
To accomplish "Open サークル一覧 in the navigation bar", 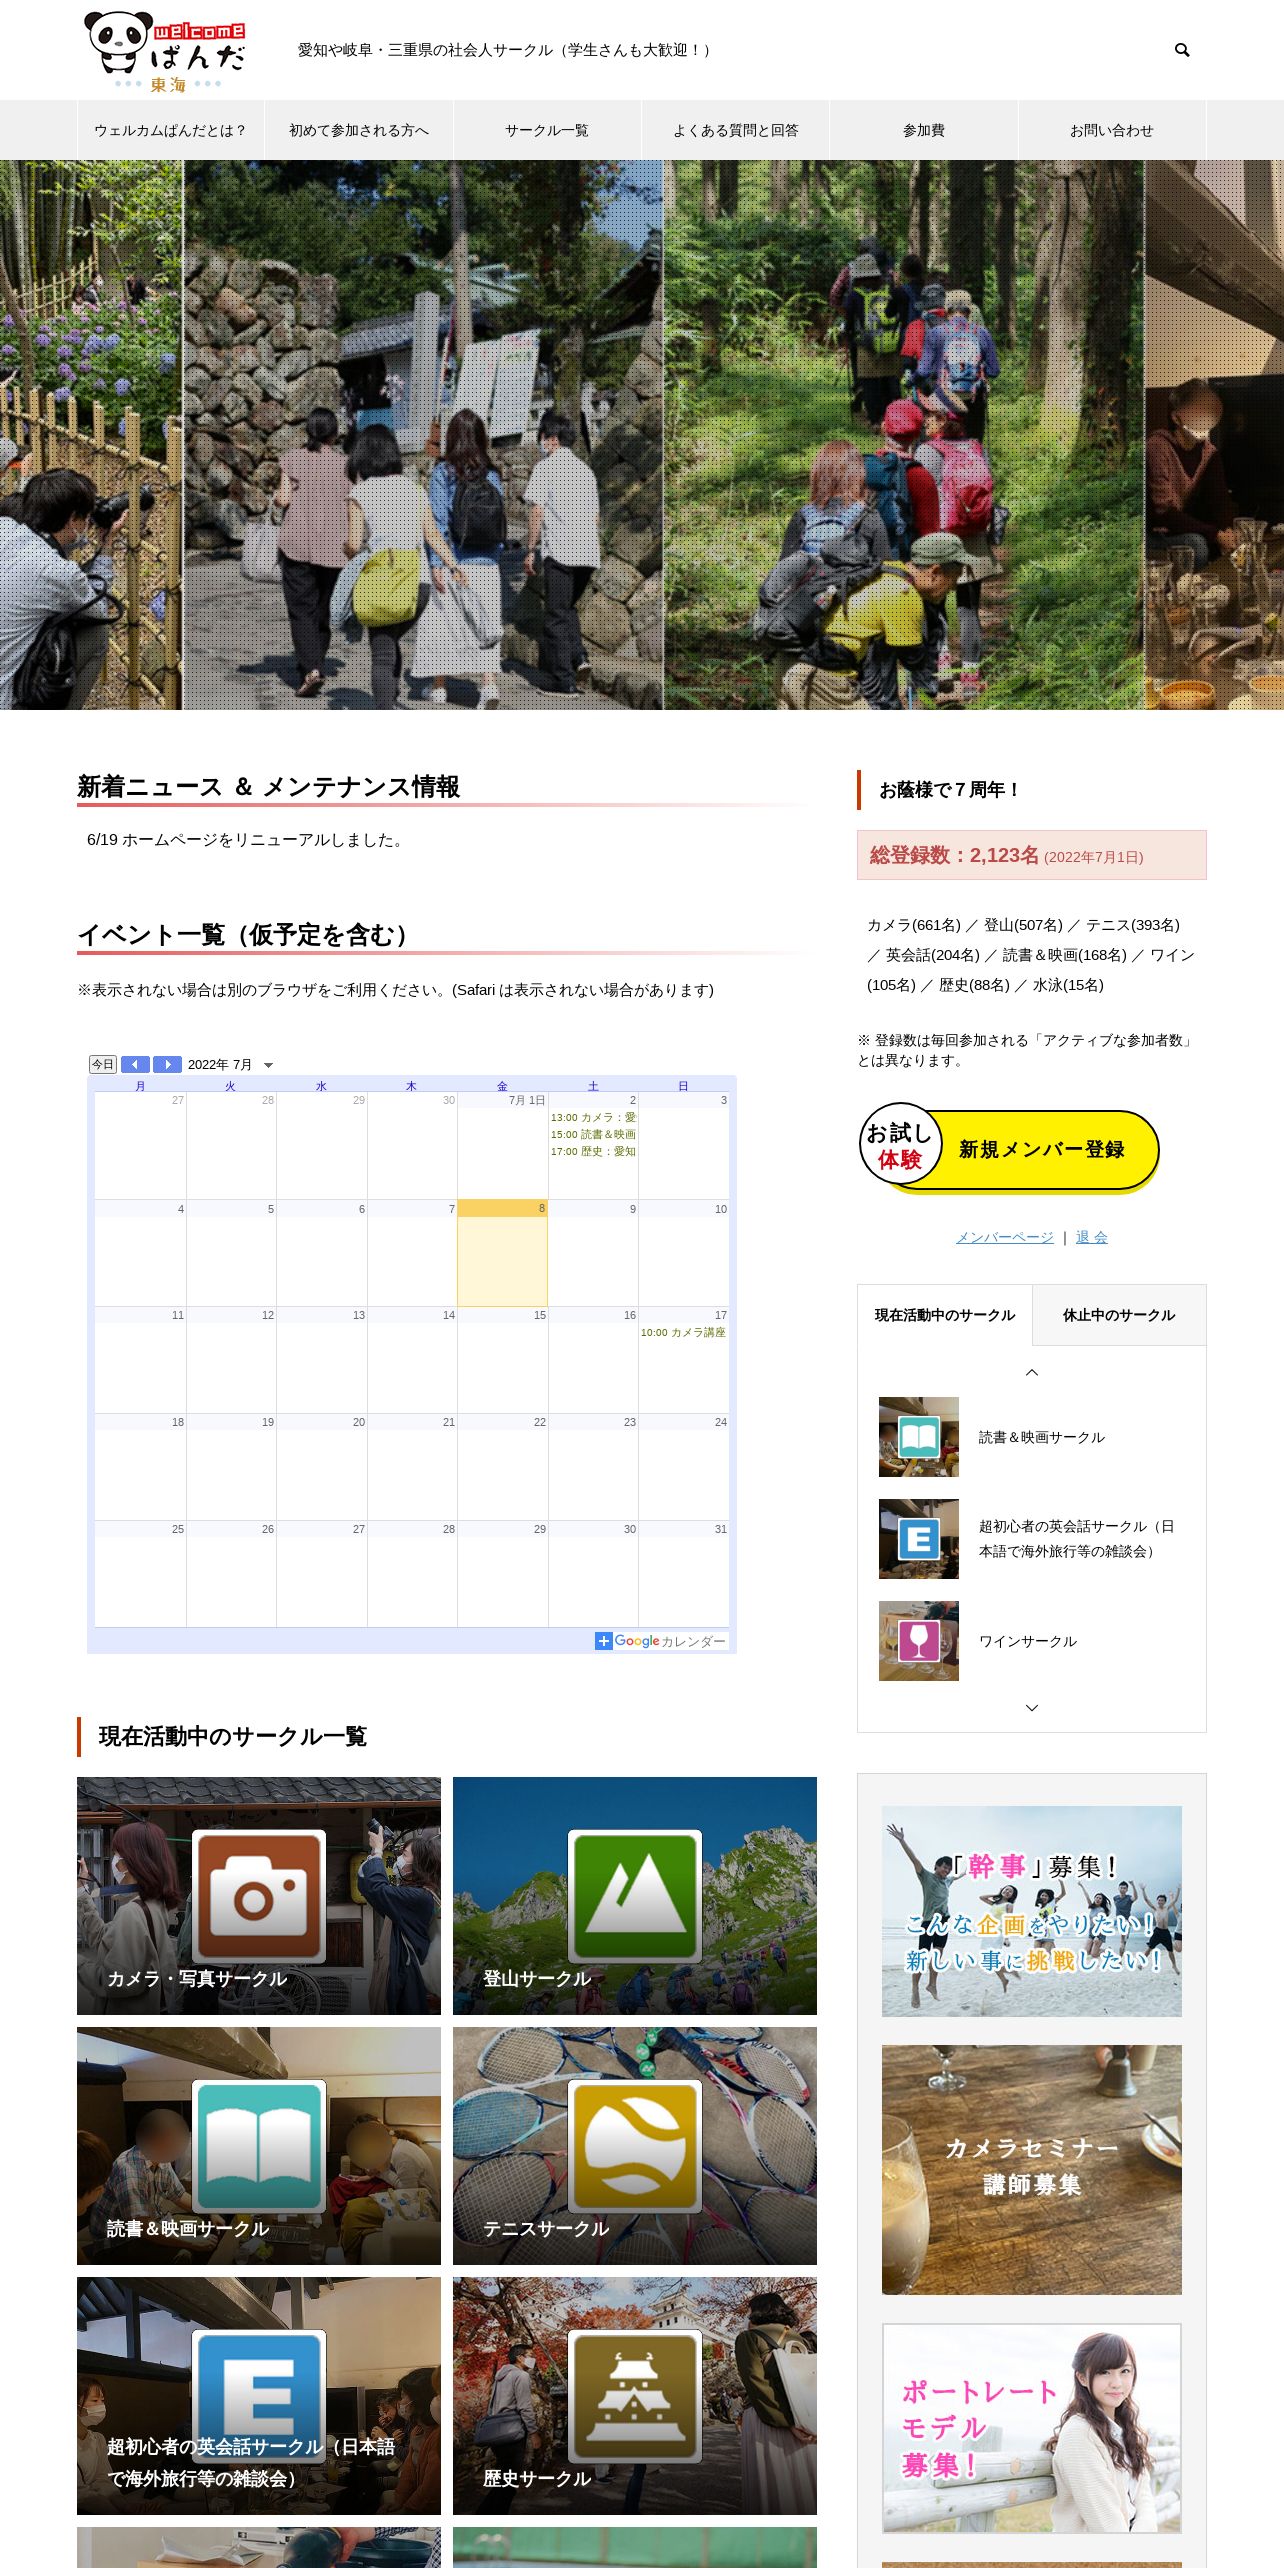I will [547, 130].
